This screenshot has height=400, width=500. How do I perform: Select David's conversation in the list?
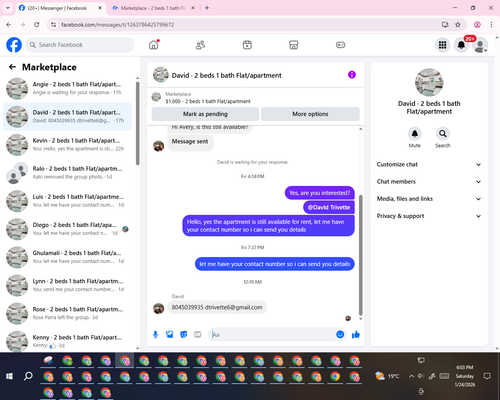click(x=67, y=117)
